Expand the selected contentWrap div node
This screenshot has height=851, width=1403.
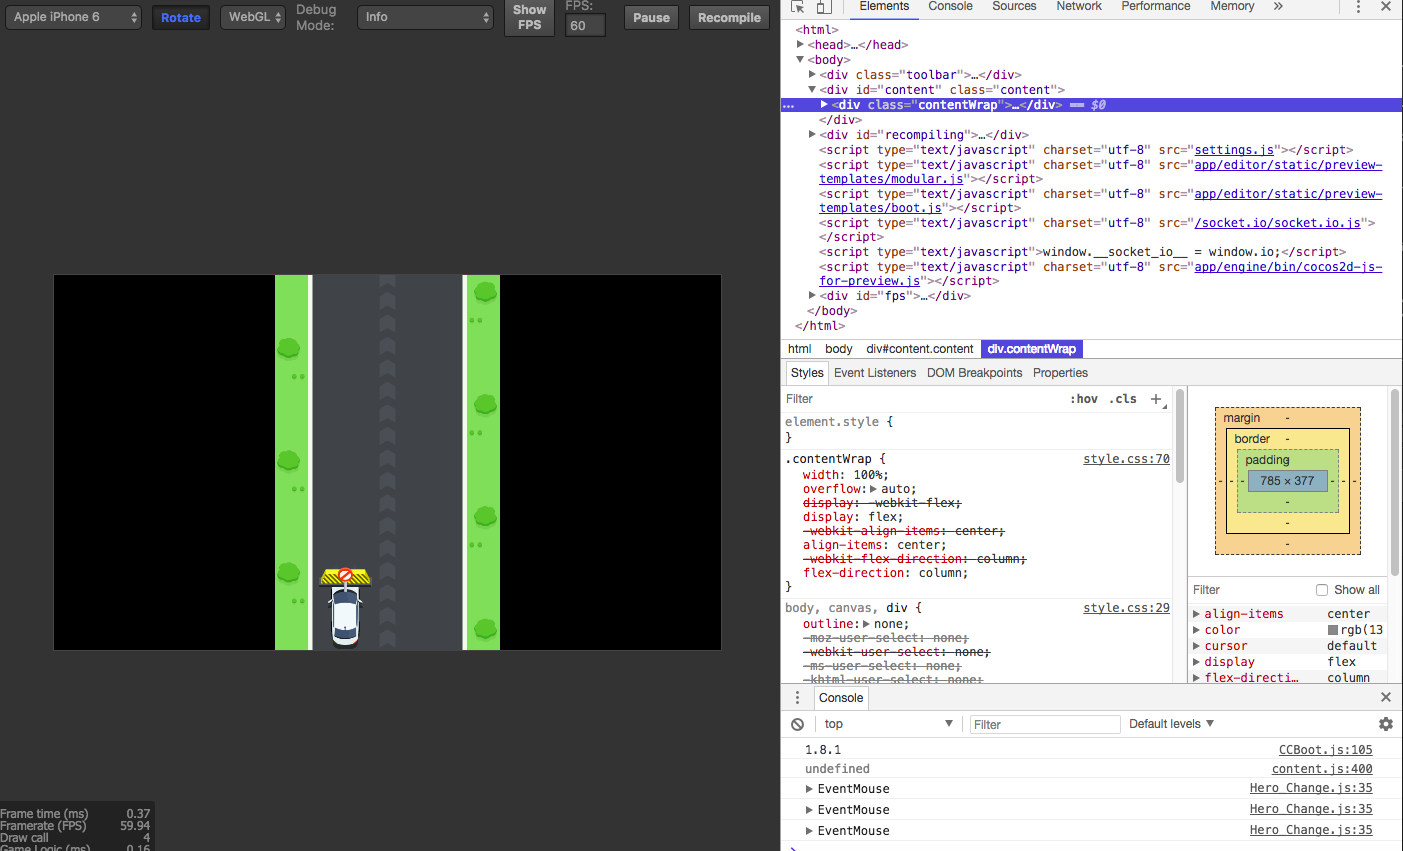point(824,105)
